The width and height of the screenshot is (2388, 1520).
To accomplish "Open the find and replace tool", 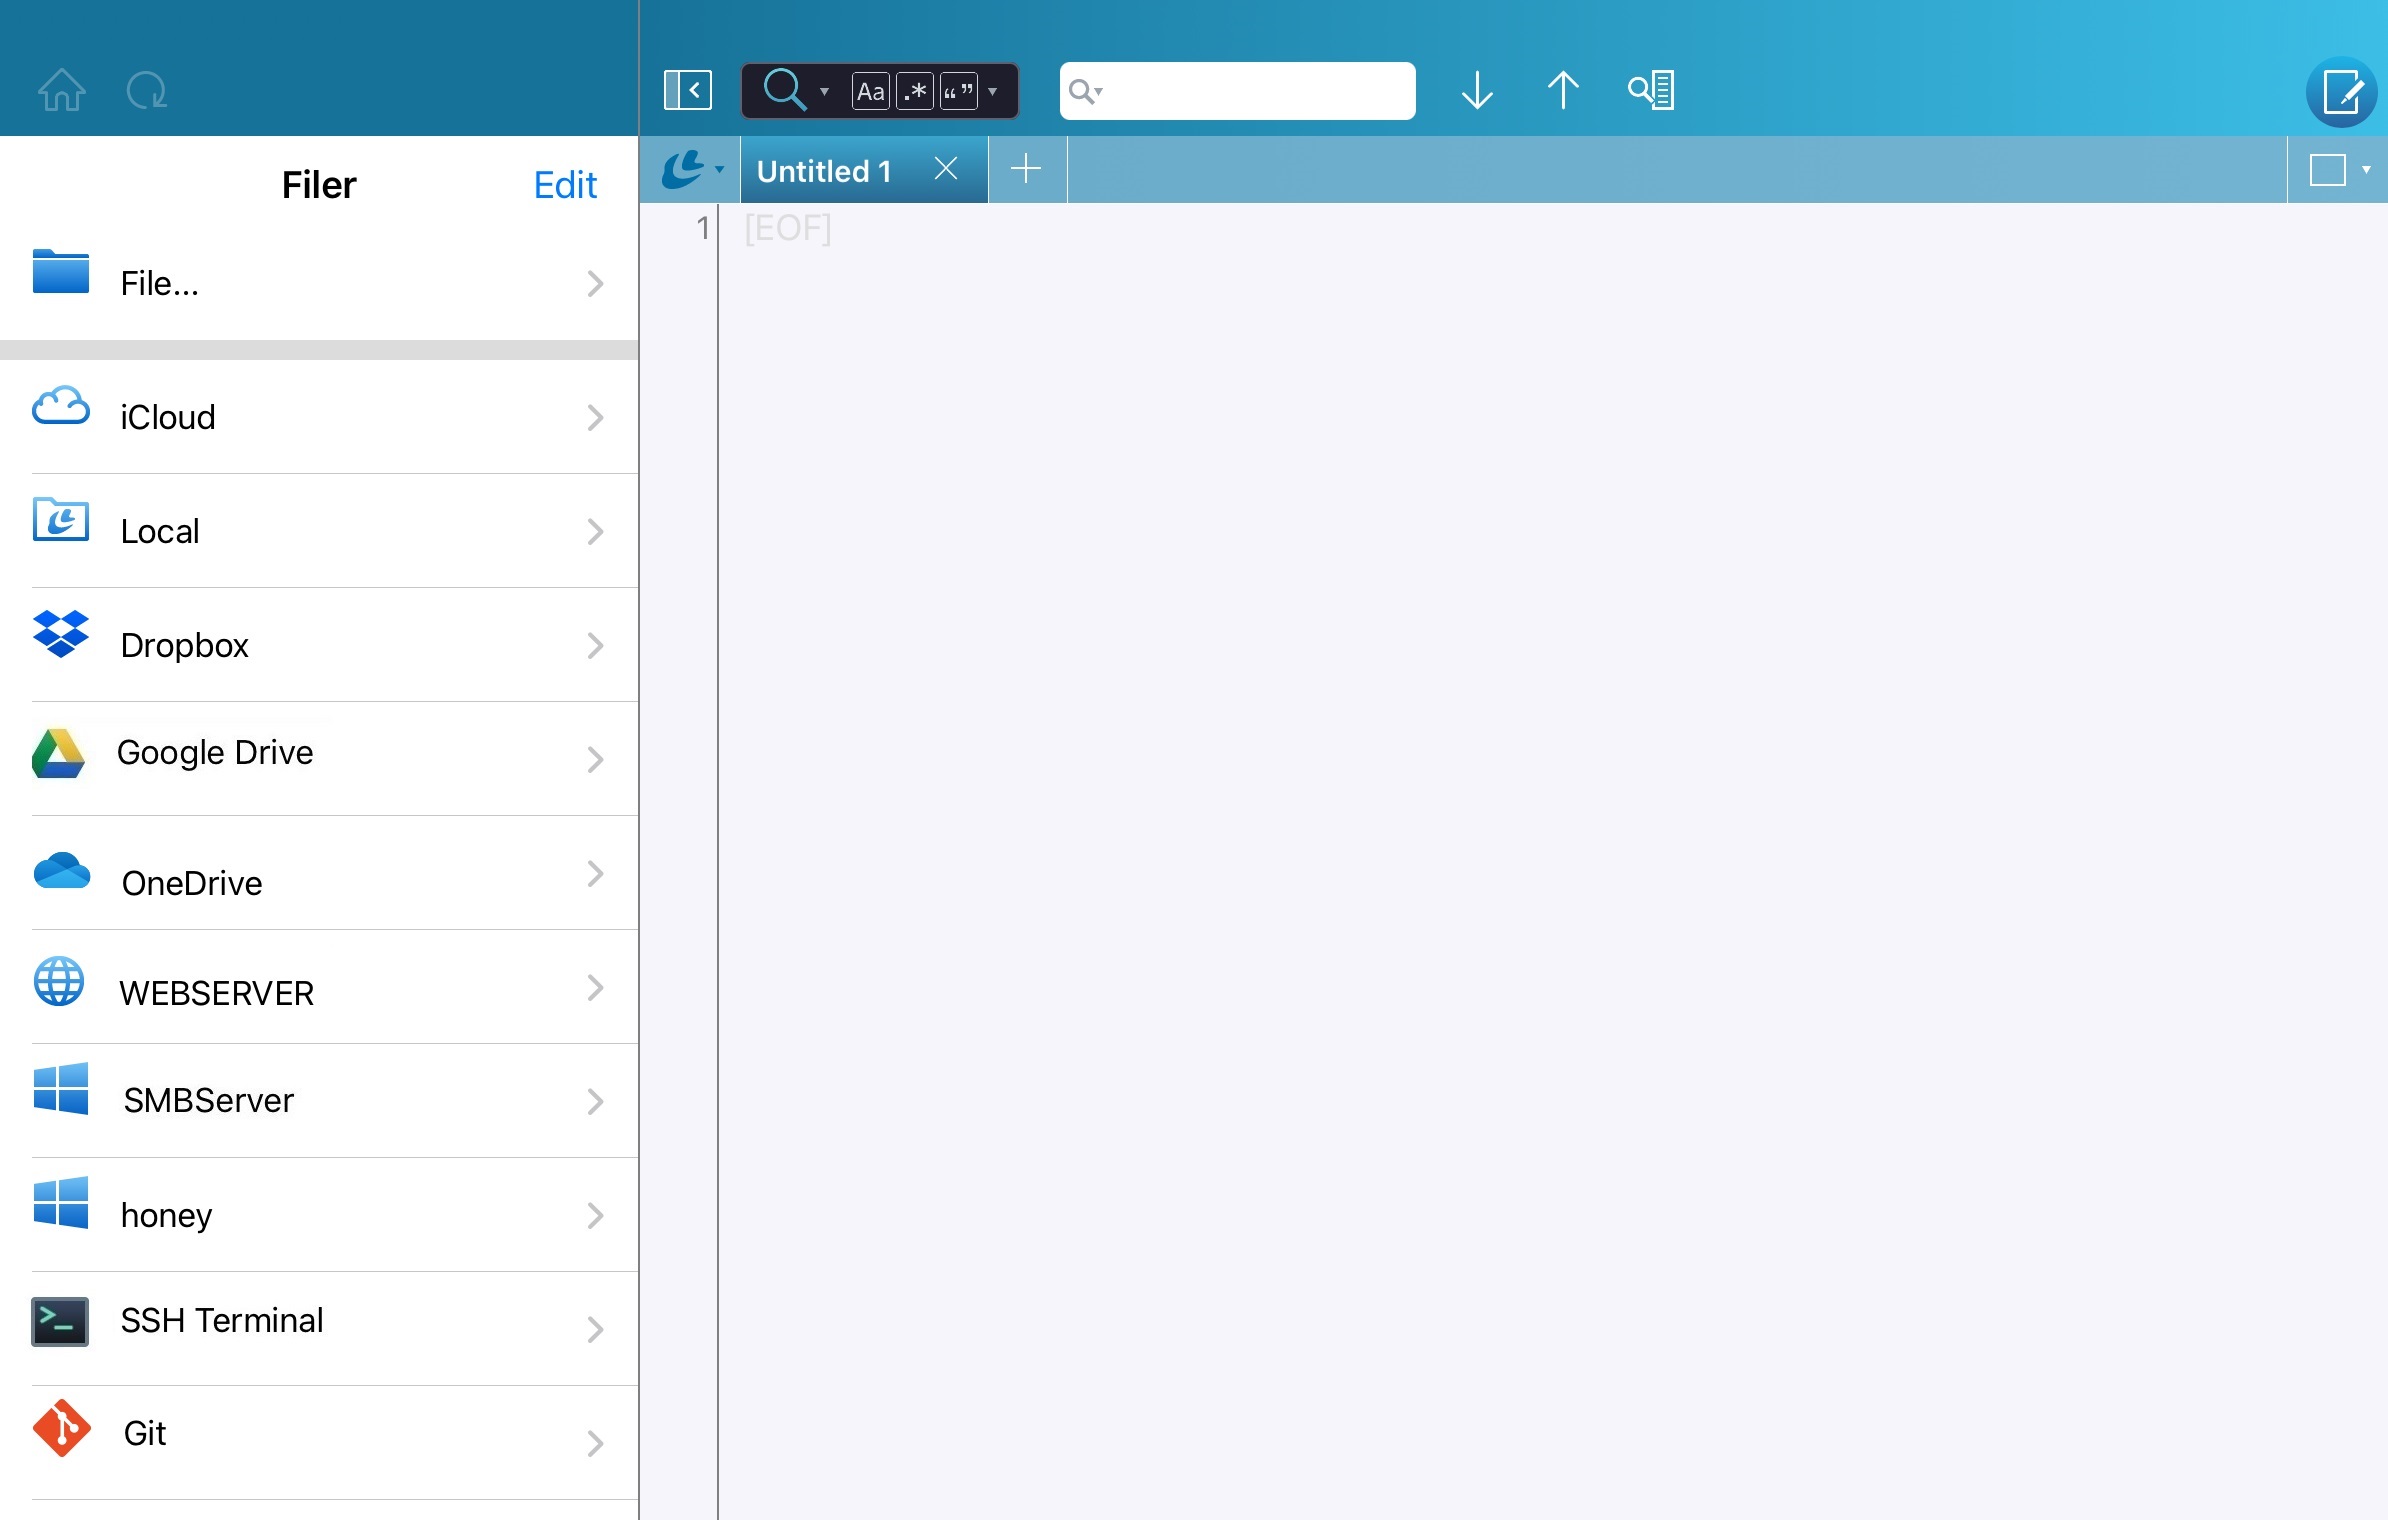I will [1651, 90].
